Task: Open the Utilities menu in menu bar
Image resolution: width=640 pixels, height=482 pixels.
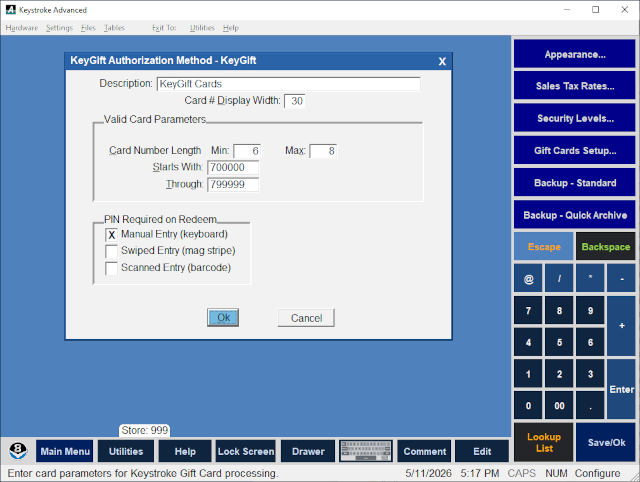Action: (202, 28)
